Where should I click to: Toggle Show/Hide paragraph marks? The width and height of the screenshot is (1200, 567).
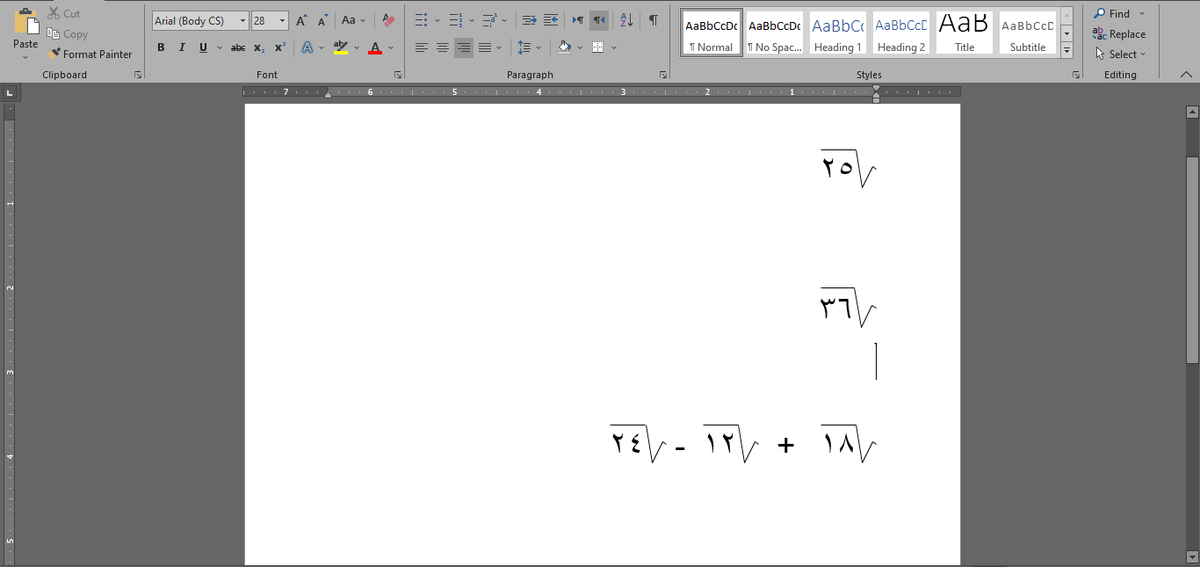[x=653, y=21]
